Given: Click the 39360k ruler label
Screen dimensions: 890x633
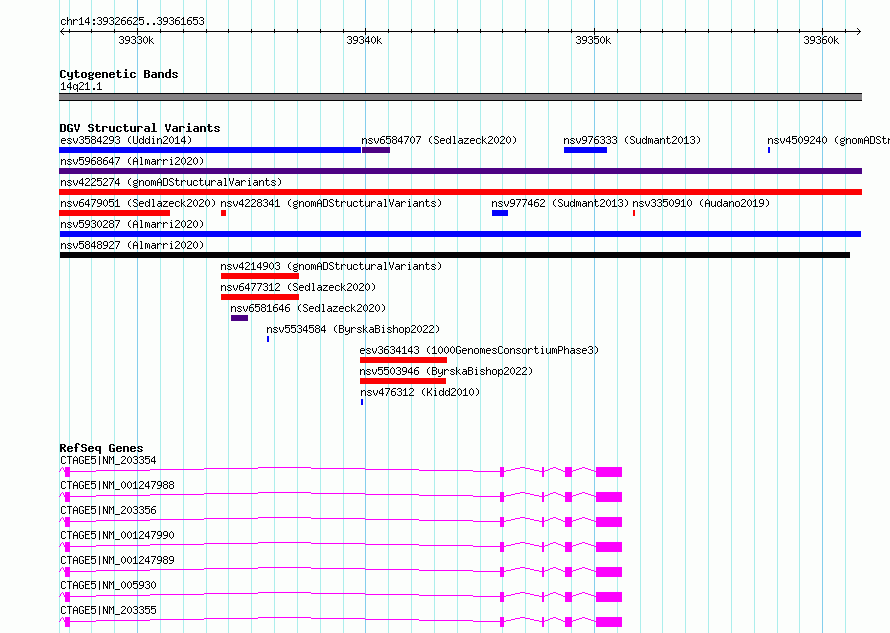Looking at the screenshot, I should click(x=821, y=40).
